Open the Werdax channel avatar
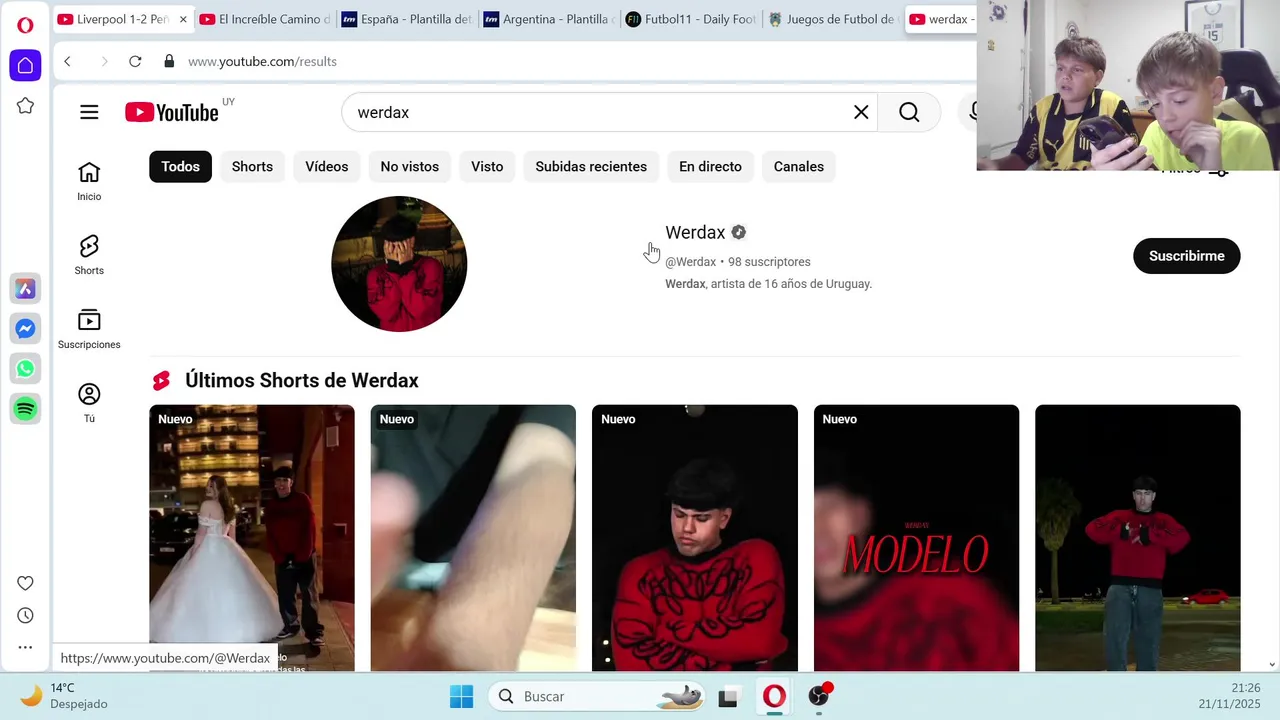Screen dimensions: 1280x720 pos(399,264)
